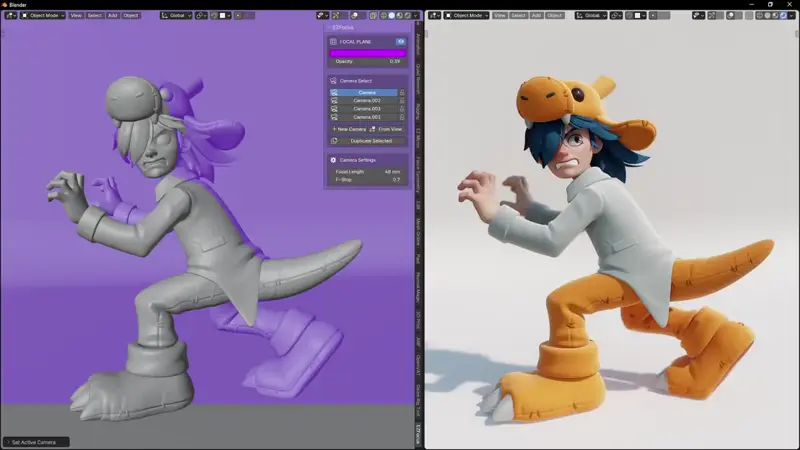Open object visibility options in left viewport
800x450 pixels.
coord(322,15)
